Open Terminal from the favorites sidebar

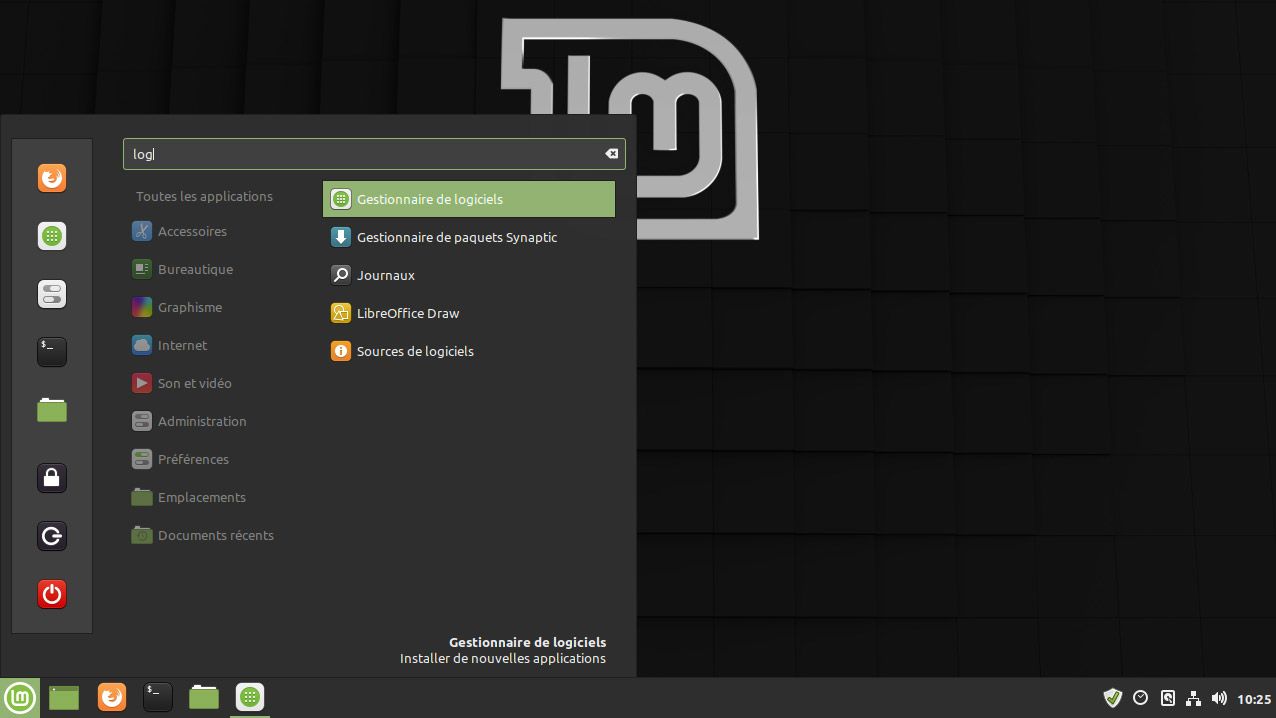pyautogui.click(x=52, y=351)
